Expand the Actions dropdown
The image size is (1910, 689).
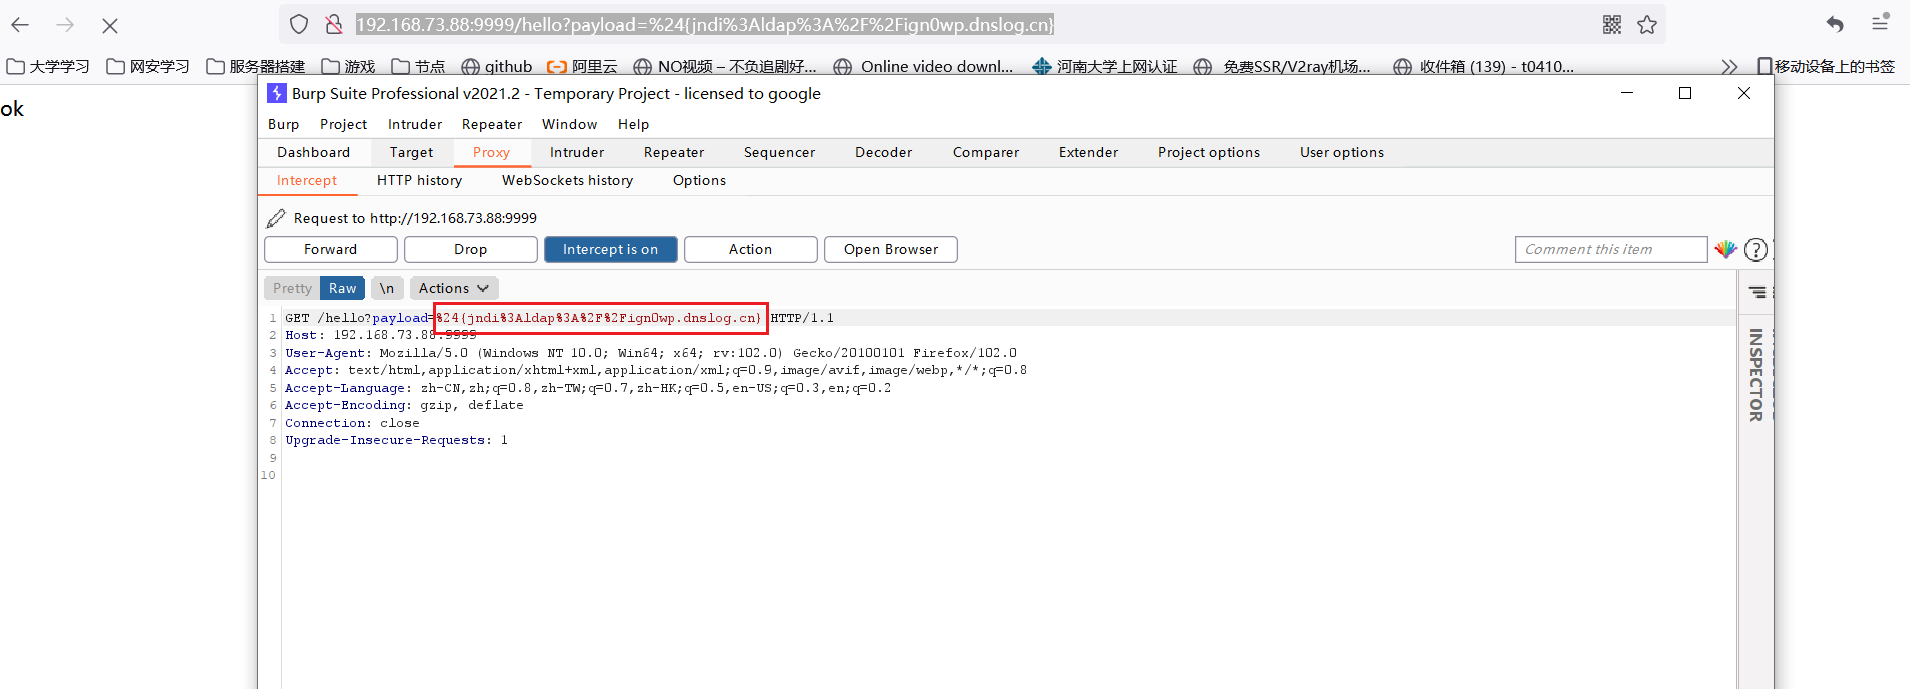click(454, 288)
